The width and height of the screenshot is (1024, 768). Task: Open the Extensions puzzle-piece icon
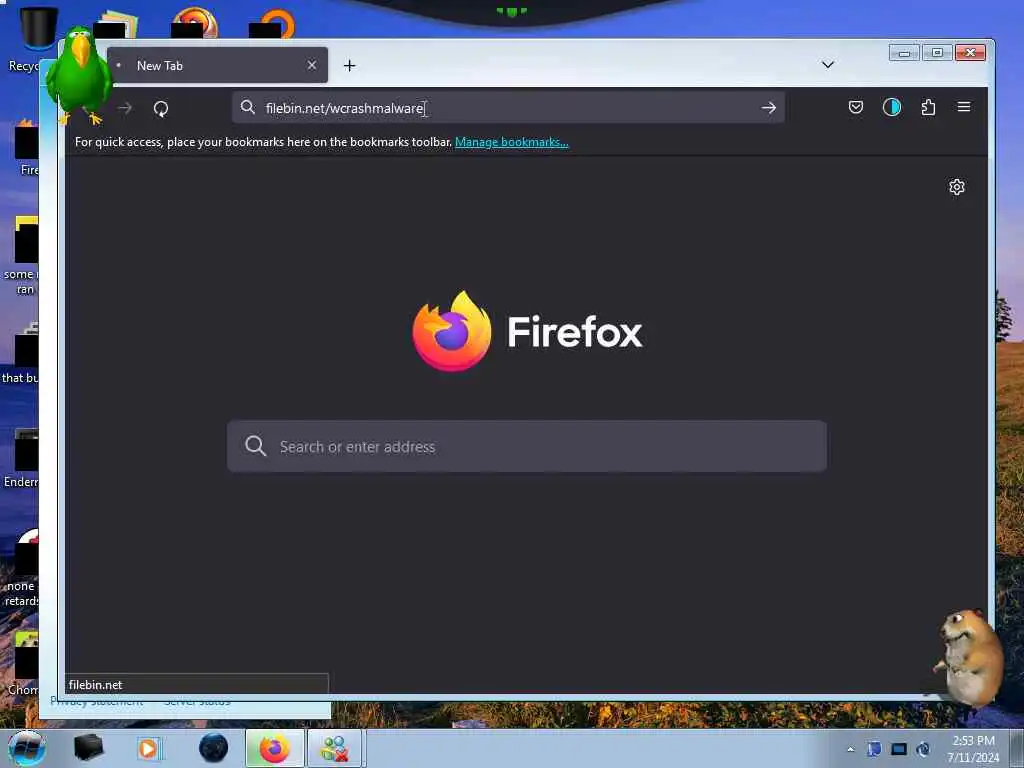928,107
